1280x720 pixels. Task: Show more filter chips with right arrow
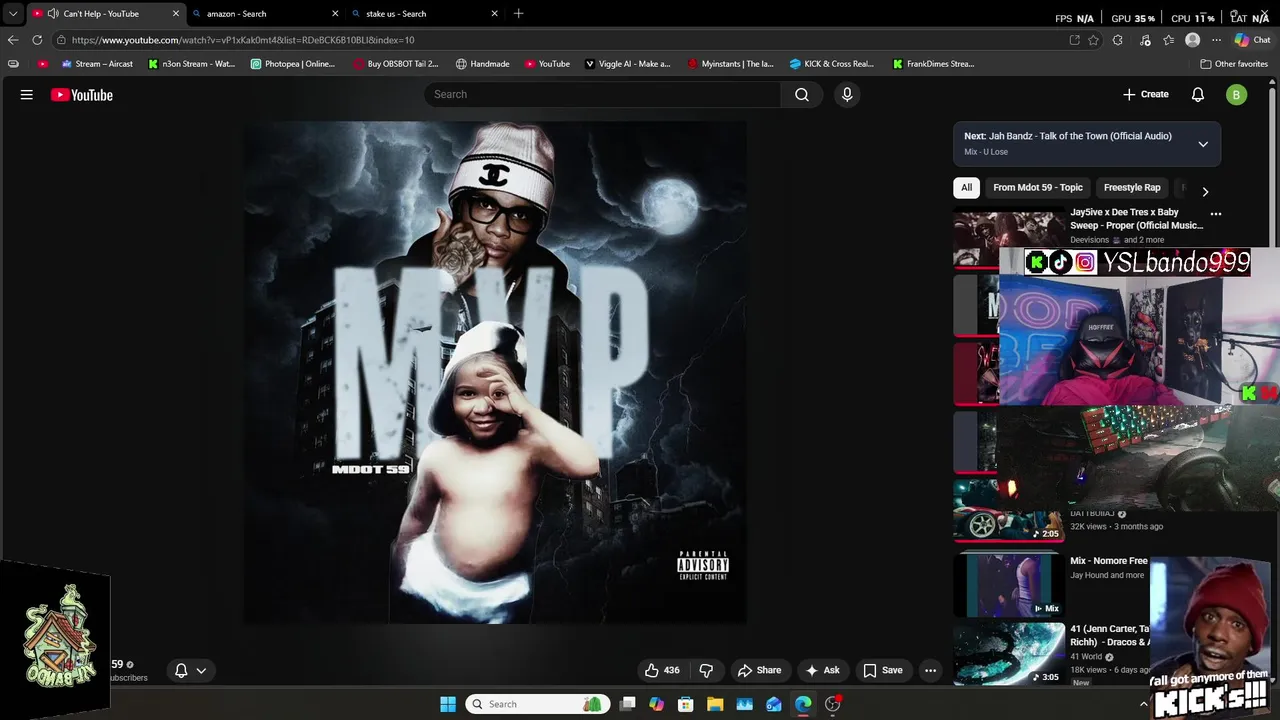pos(1205,191)
